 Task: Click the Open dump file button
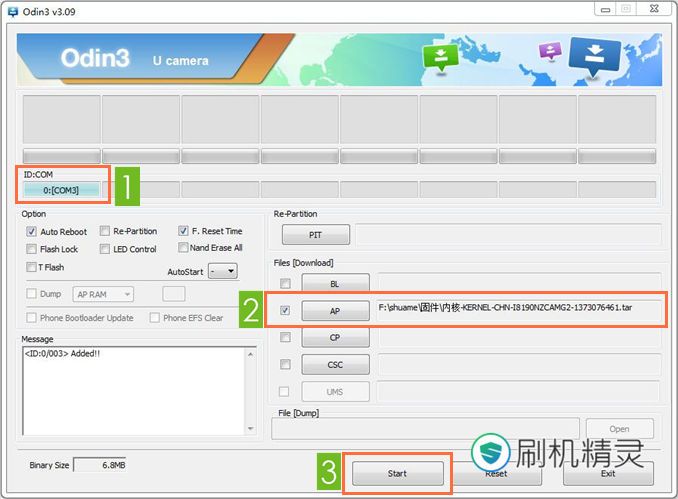click(619, 429)
